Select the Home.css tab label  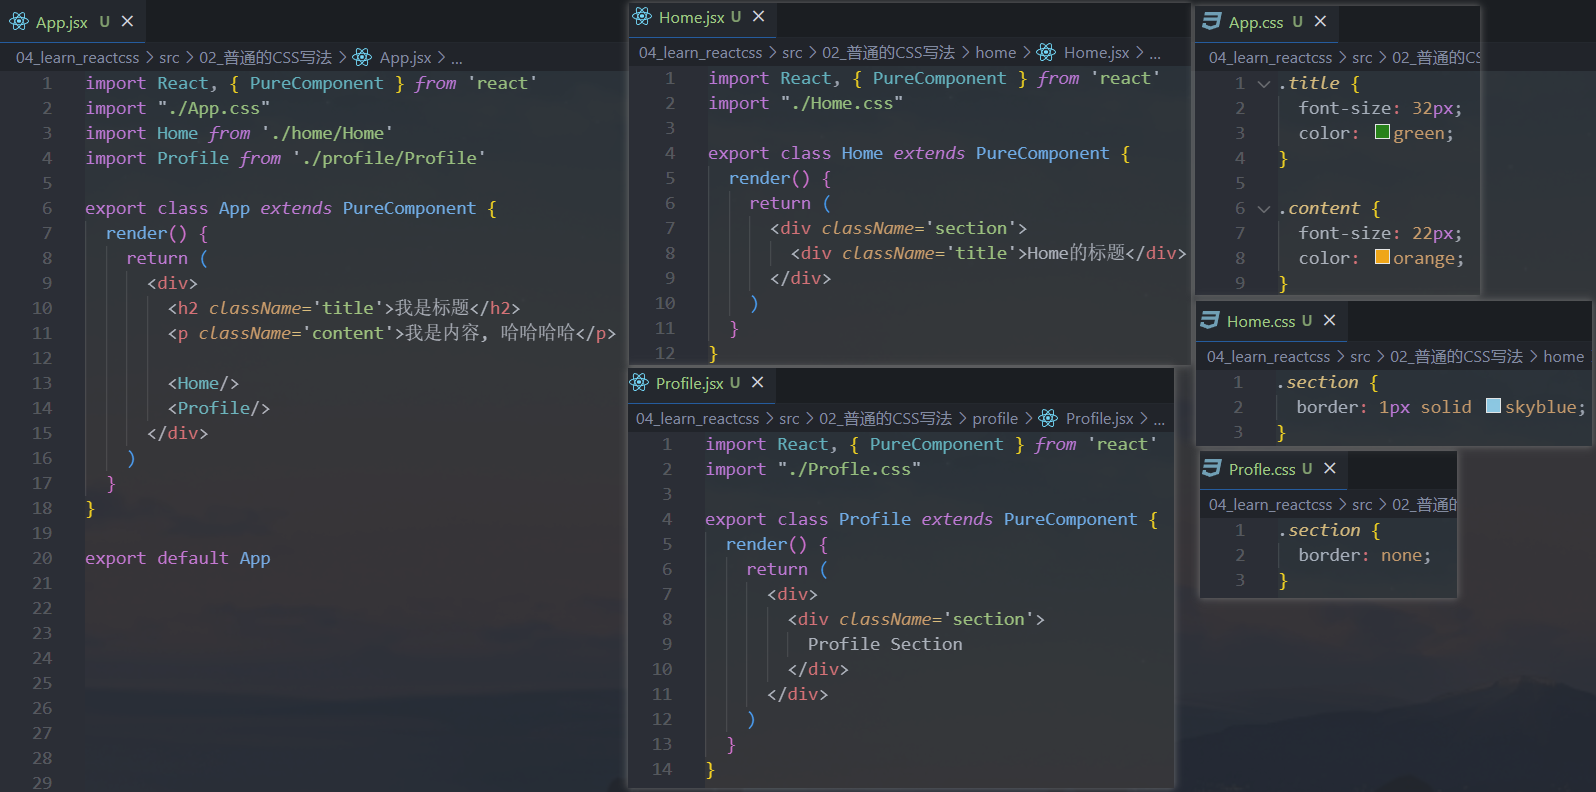pyautogui.click(x=1261, y=321)
